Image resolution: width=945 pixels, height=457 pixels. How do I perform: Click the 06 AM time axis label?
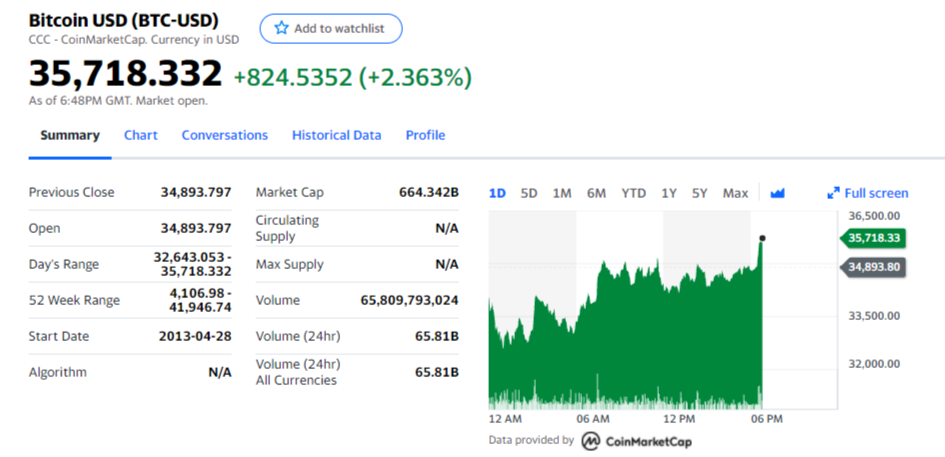pyautogui.click(x=593, y=419)
